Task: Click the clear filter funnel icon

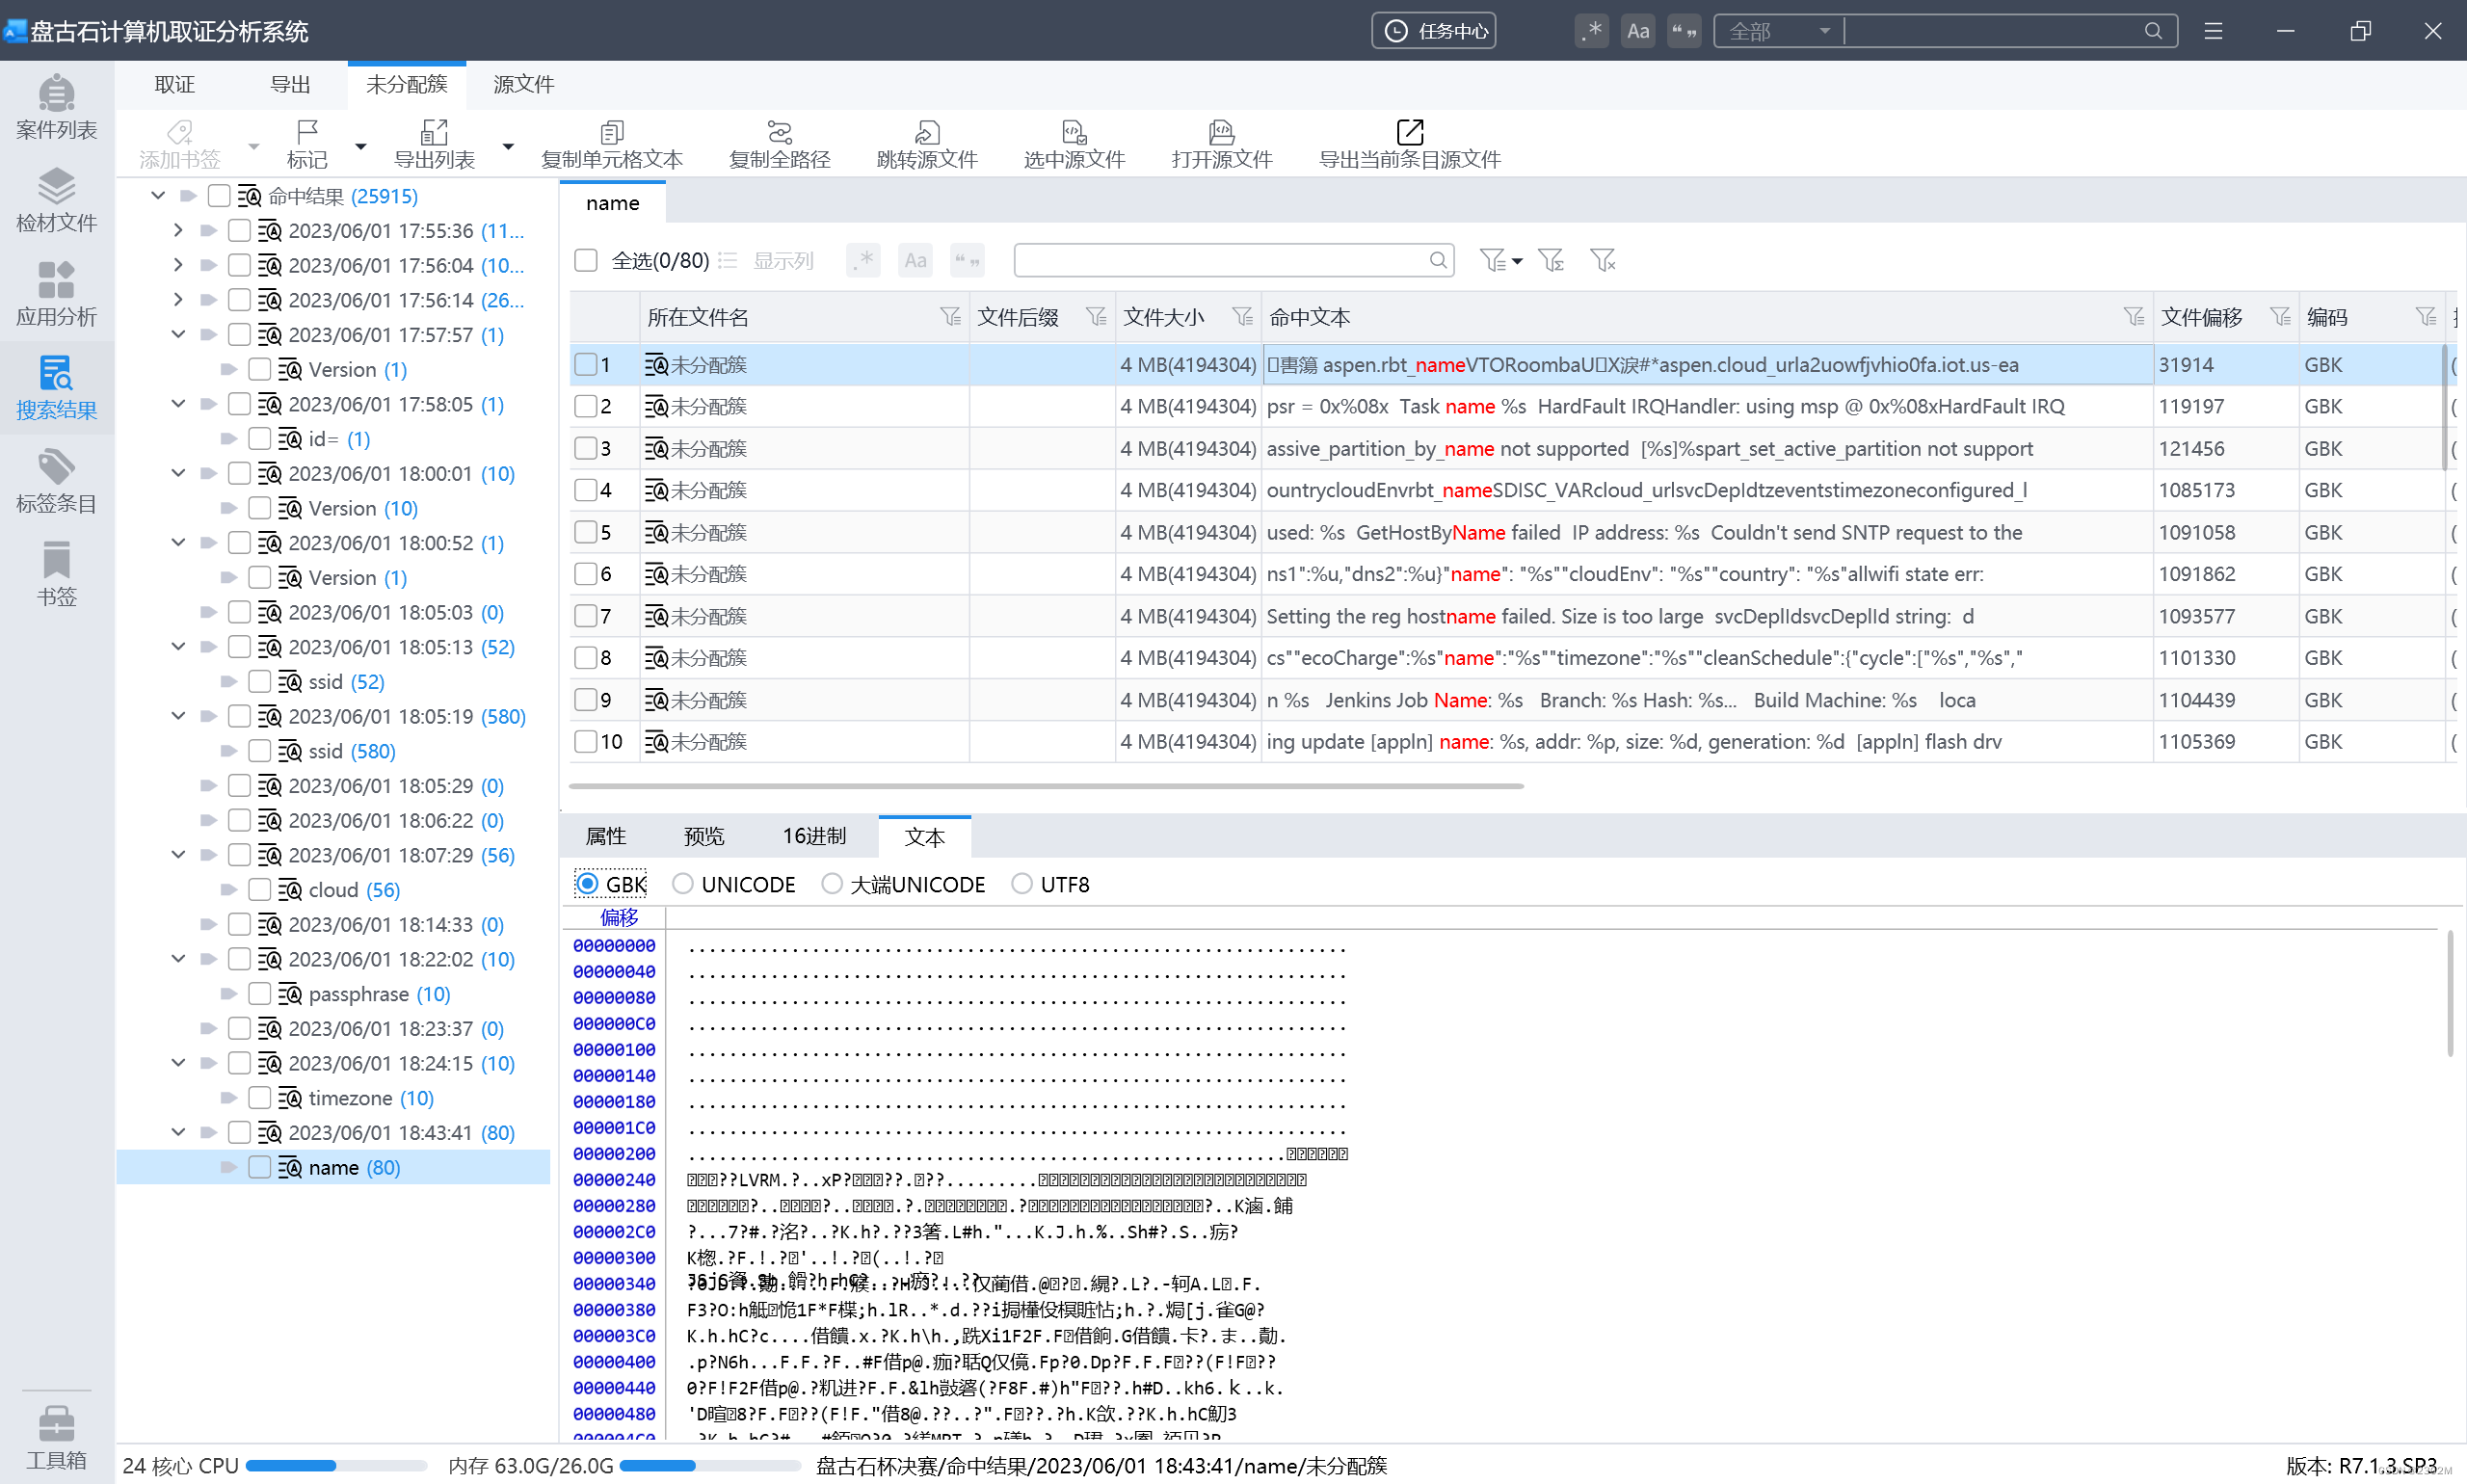Action: [x=1602, y=261]
